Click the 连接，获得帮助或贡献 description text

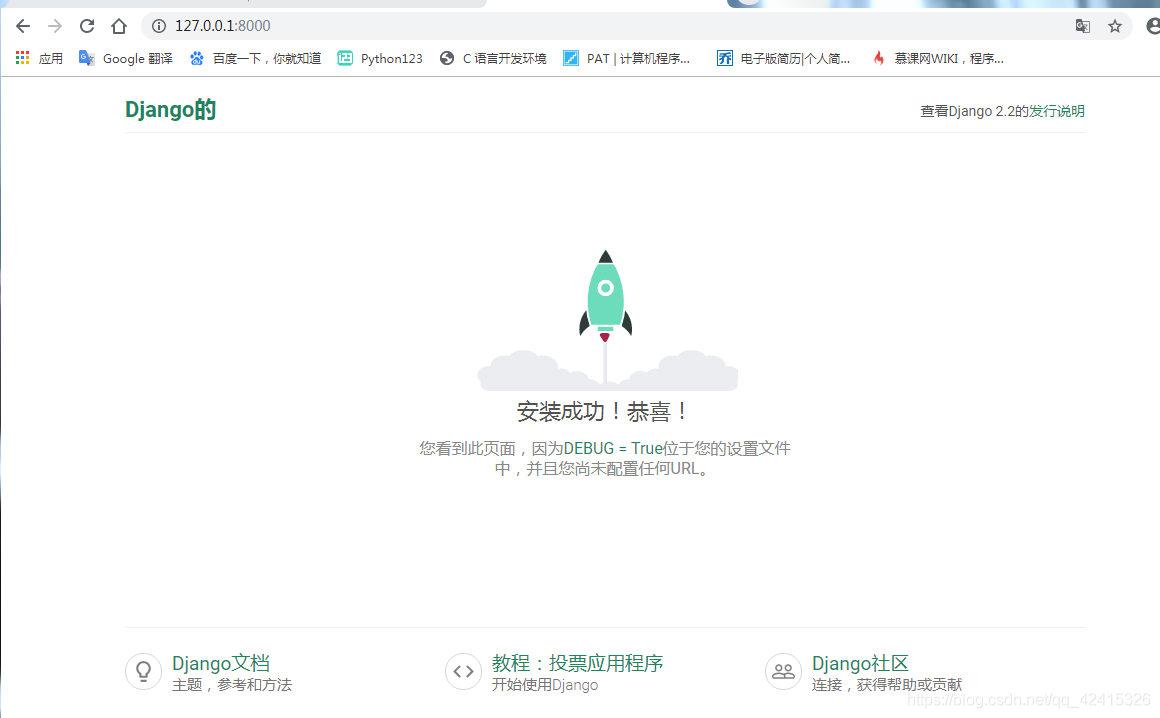[886, 685]
